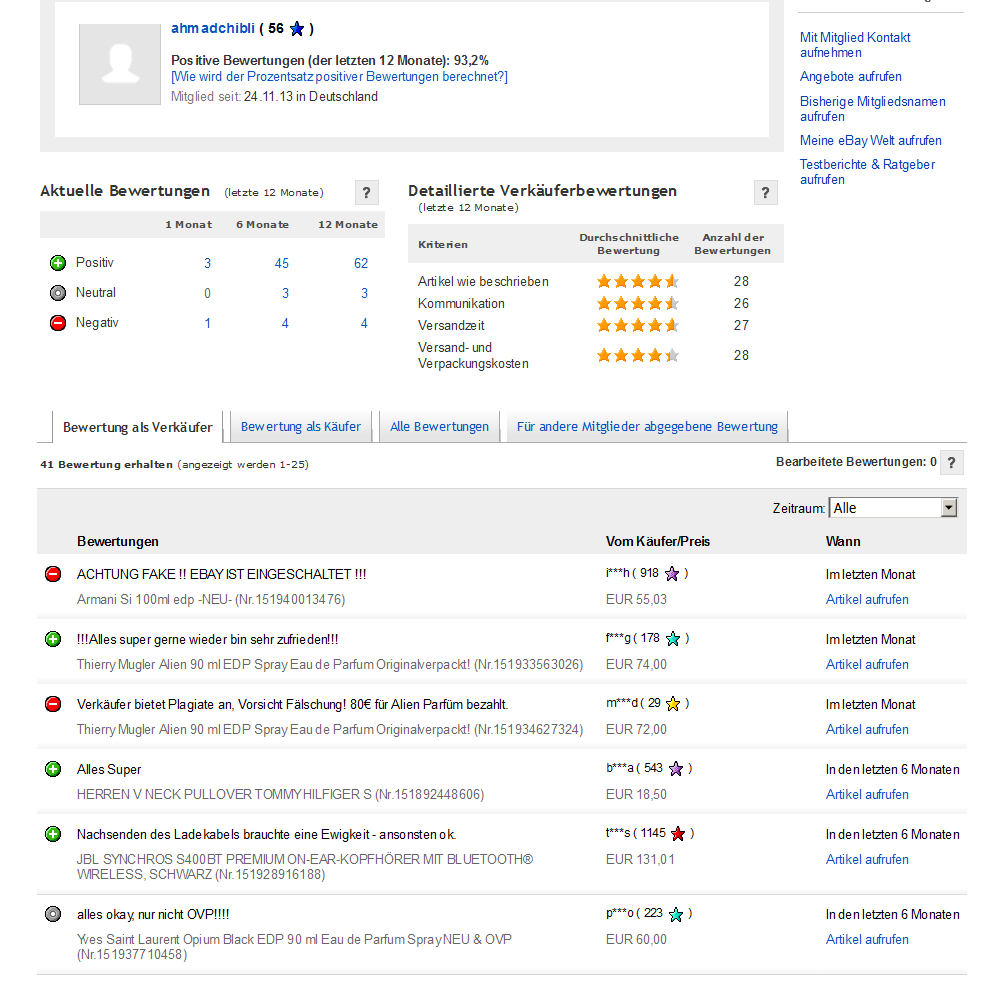Image resolution: width=1000 pixels, height=986 pixels.
Task: Click help icon beside Aktuelle Bewertungen
Action: click(367, 193)
